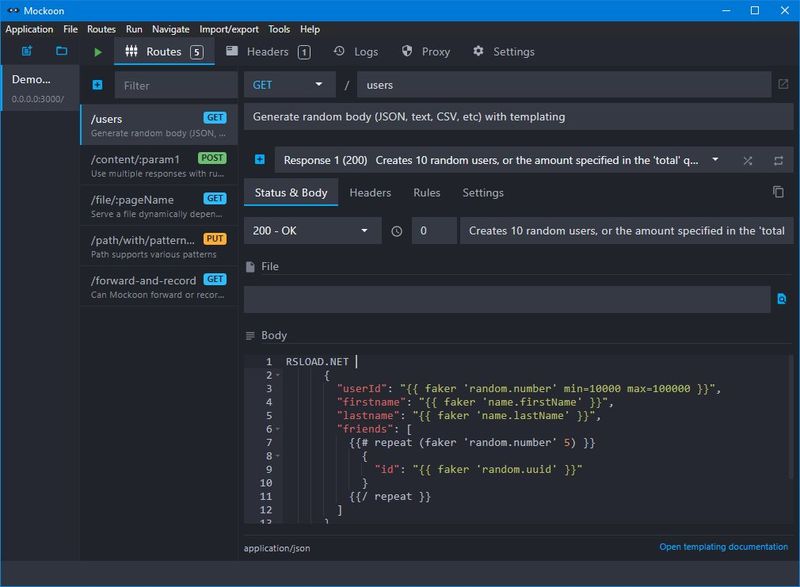The image size is (800, 587).
Task: Add a new response with the plus icon
Action: tap(259, 160)
